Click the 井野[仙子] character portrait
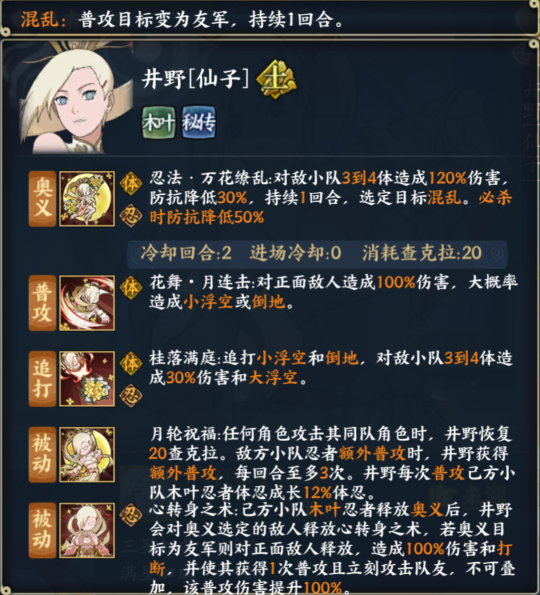This screenshot has width=540, height=595. [76, 101]
